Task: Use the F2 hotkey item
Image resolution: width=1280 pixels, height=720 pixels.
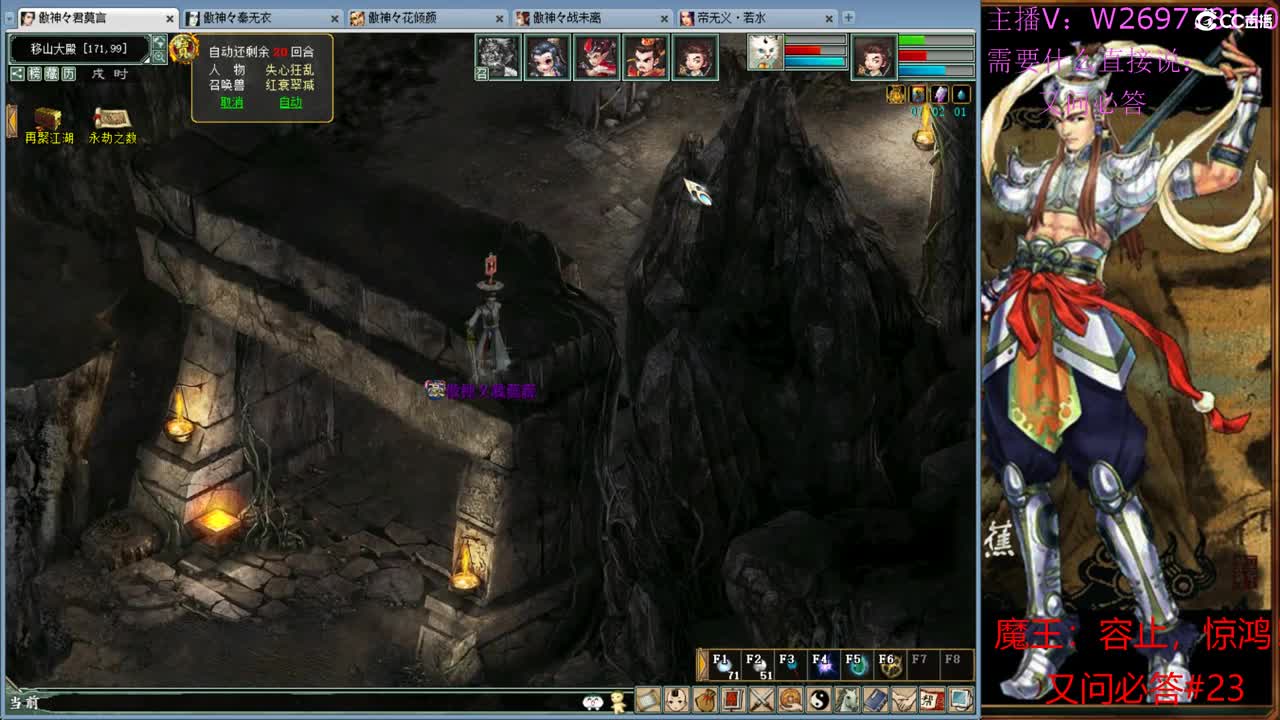Action: pyautogui.click(x=757, y=666)
